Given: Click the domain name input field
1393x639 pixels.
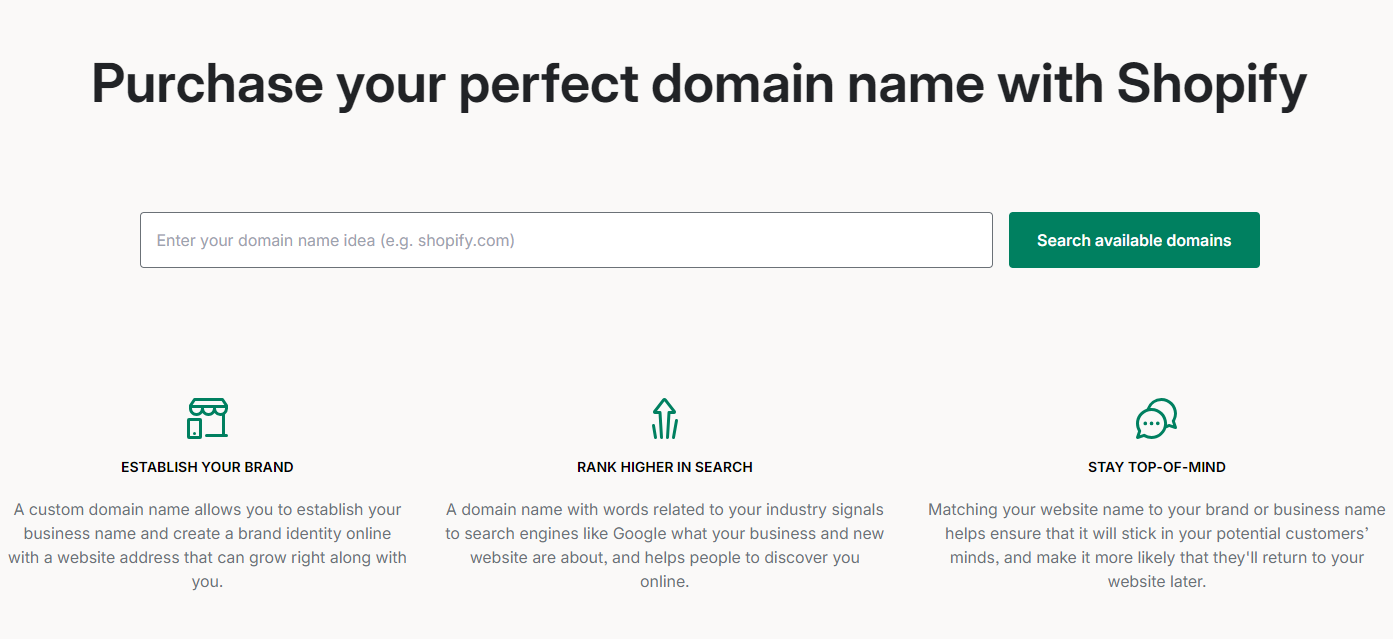Looking at the screenshot, I should tap(567, 240).
